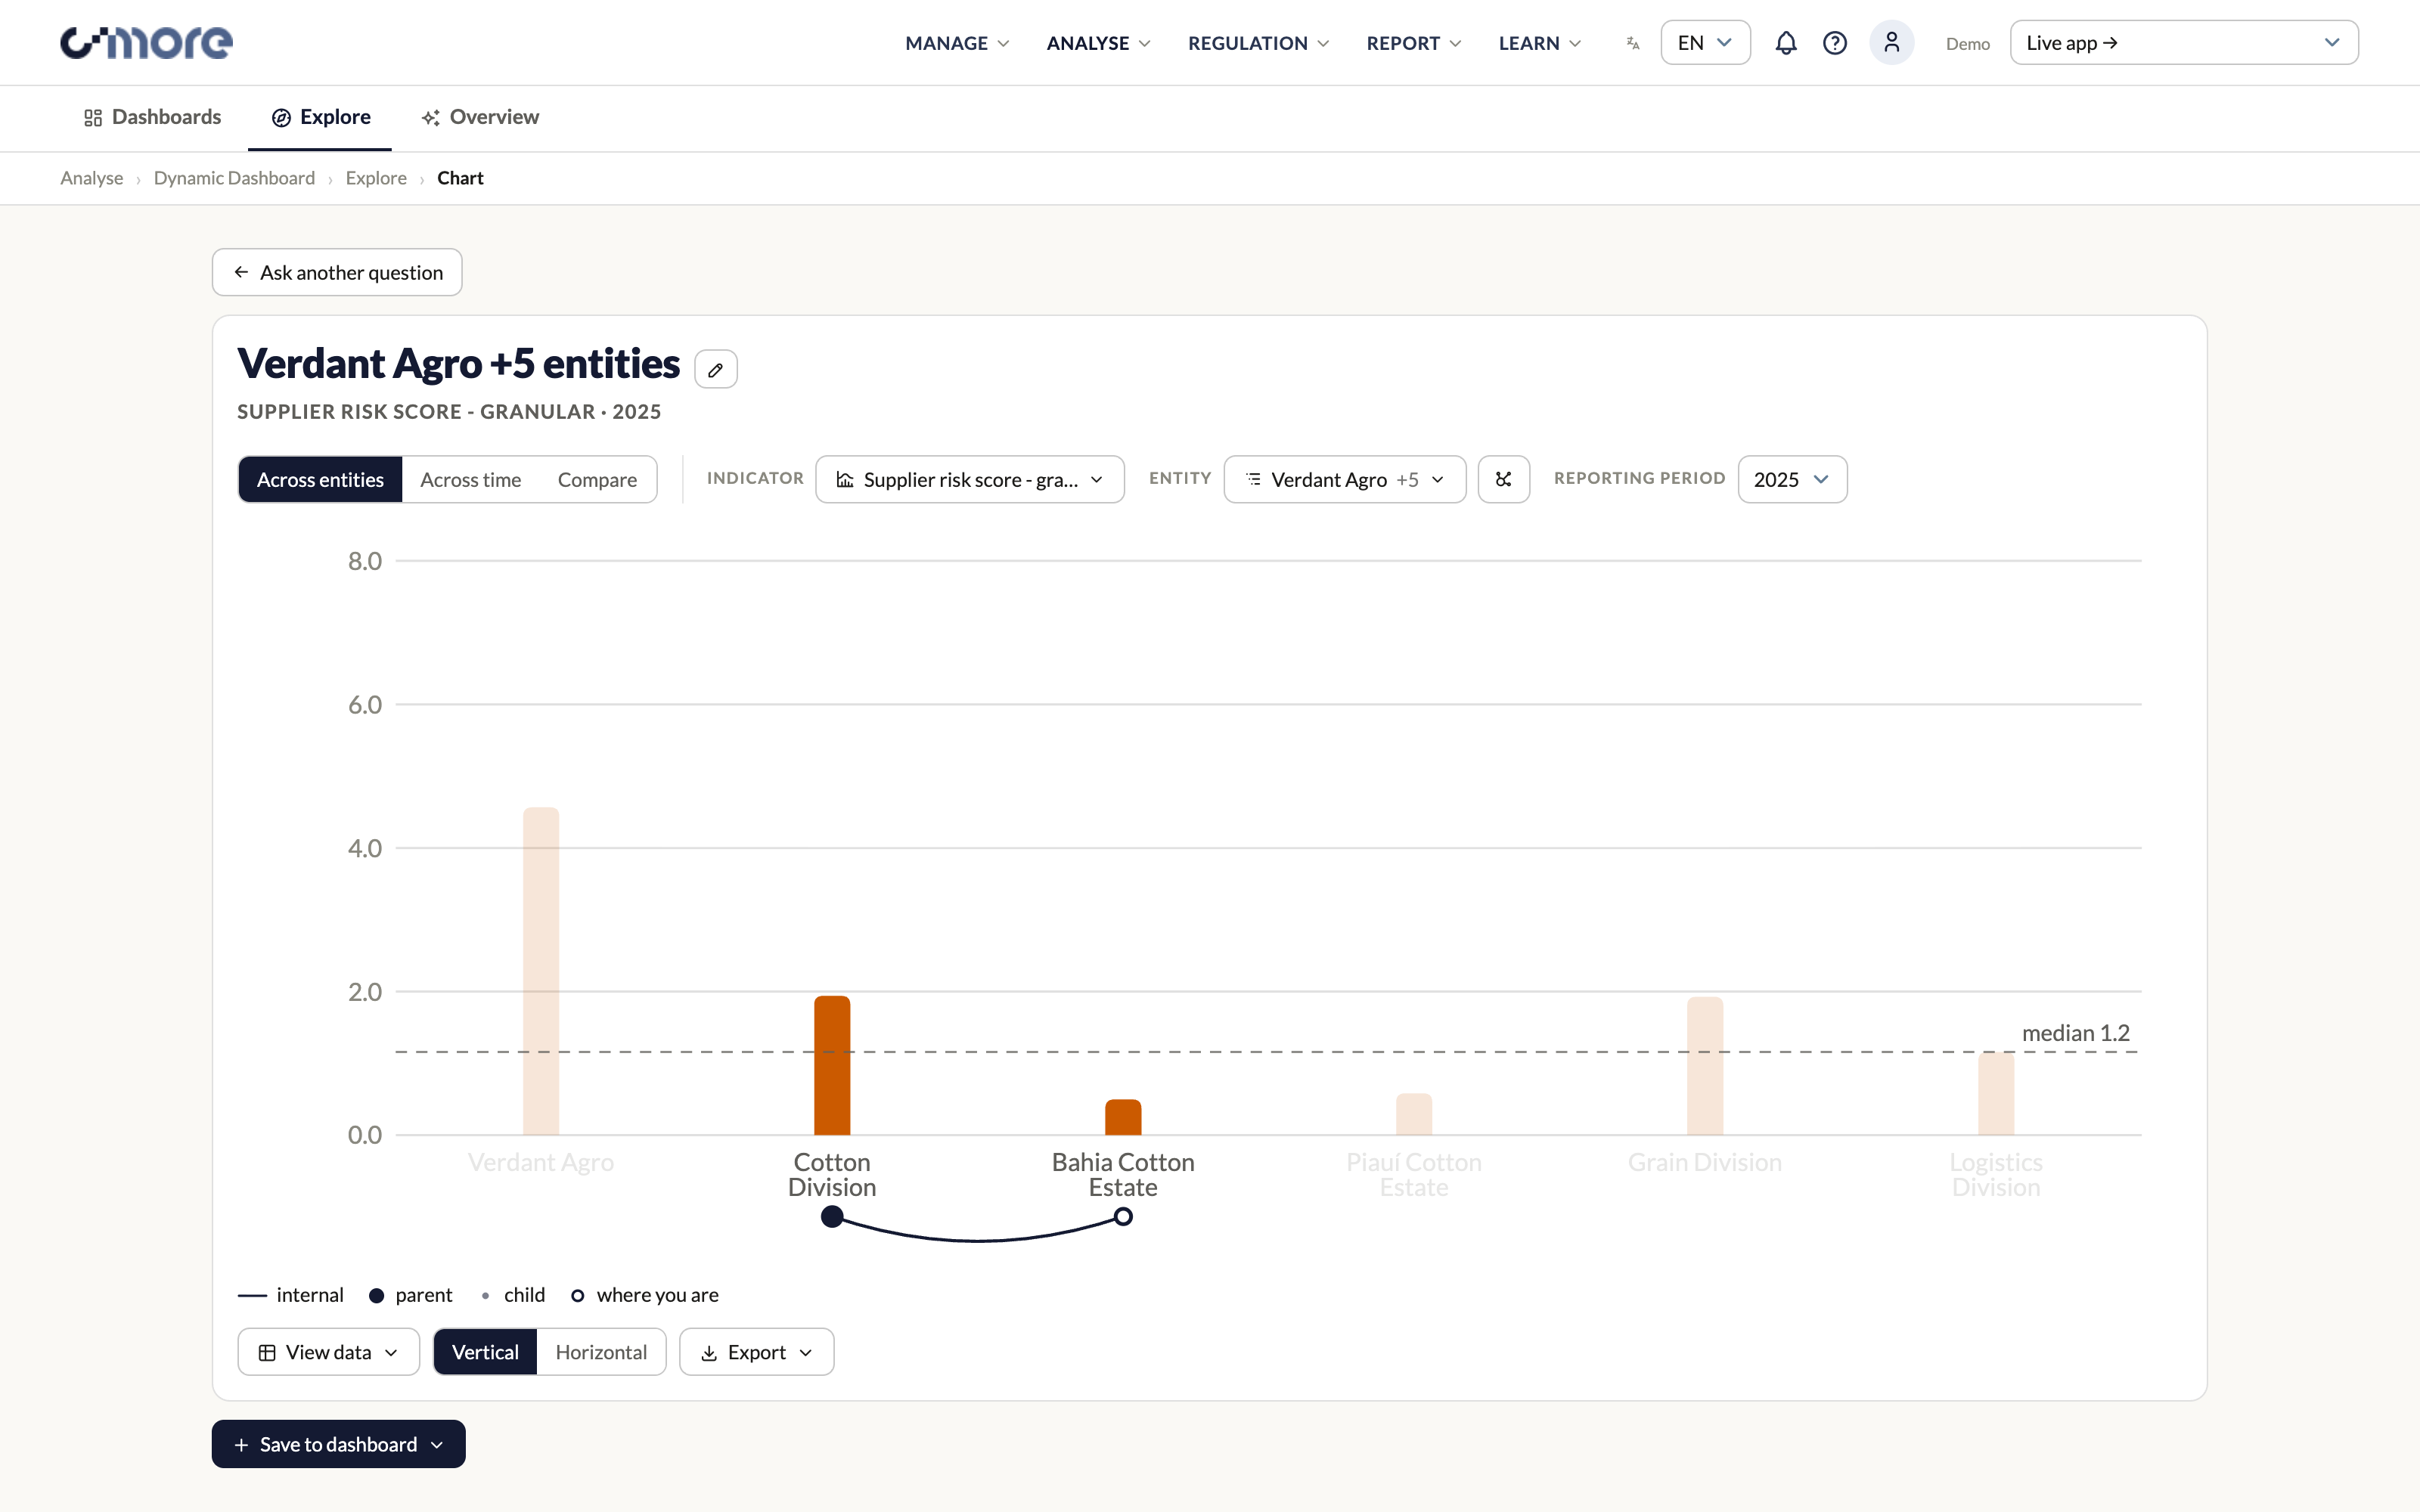Image resolution: width=2420 pixels, height=1512 pixels.
Task: Open the ANALYSE menu
Action: tap(1098, 43)
